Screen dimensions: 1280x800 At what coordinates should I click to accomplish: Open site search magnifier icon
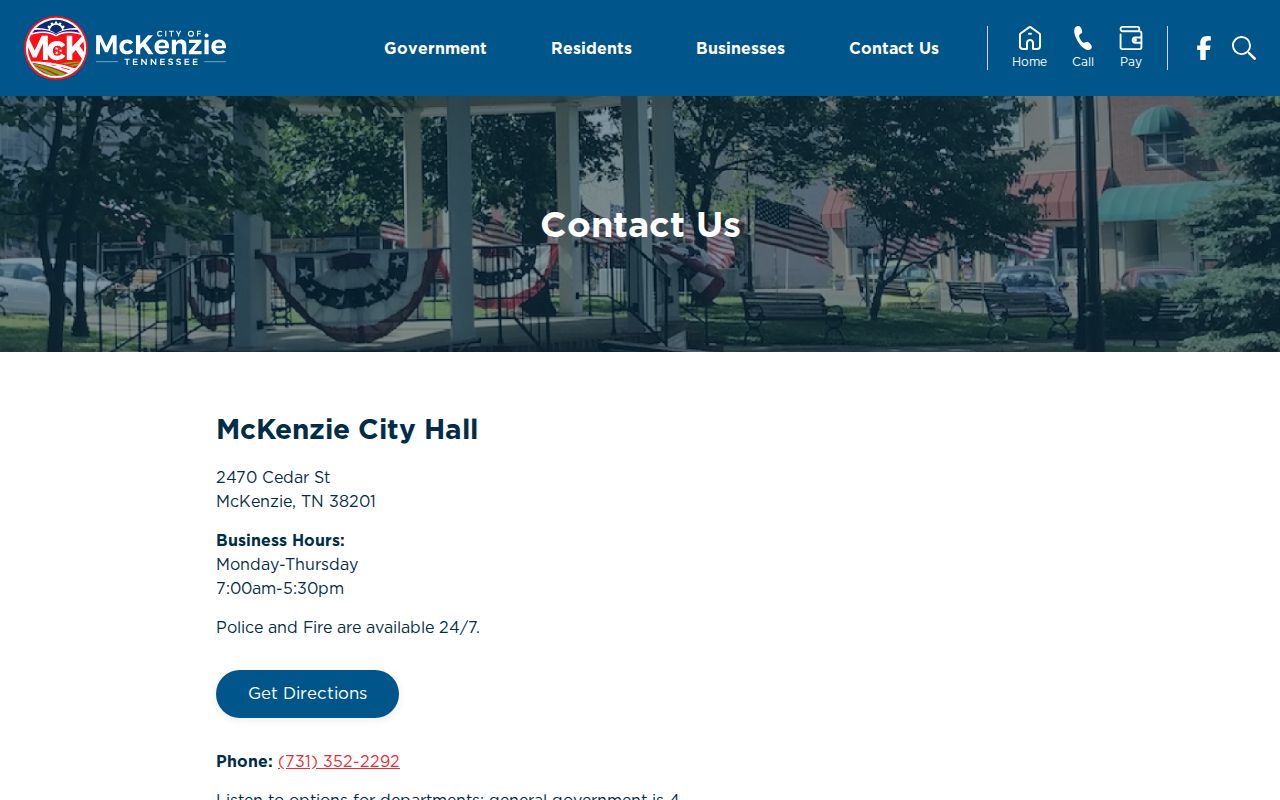(1244, 48)
